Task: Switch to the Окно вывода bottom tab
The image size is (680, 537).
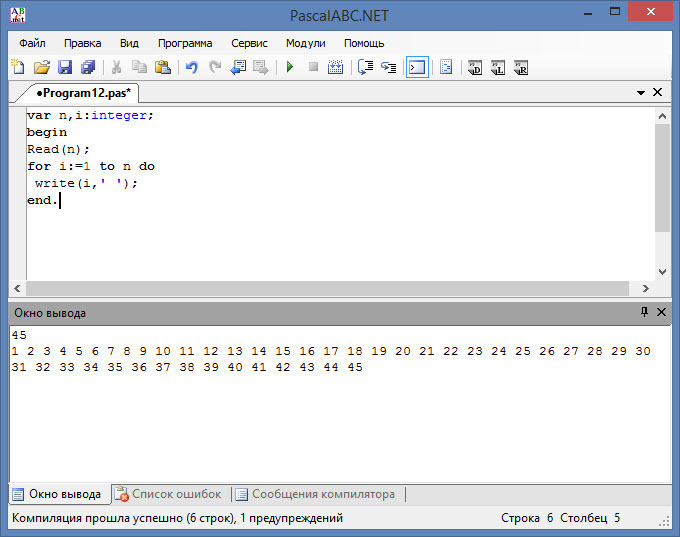Action: [x=58, y=494]
